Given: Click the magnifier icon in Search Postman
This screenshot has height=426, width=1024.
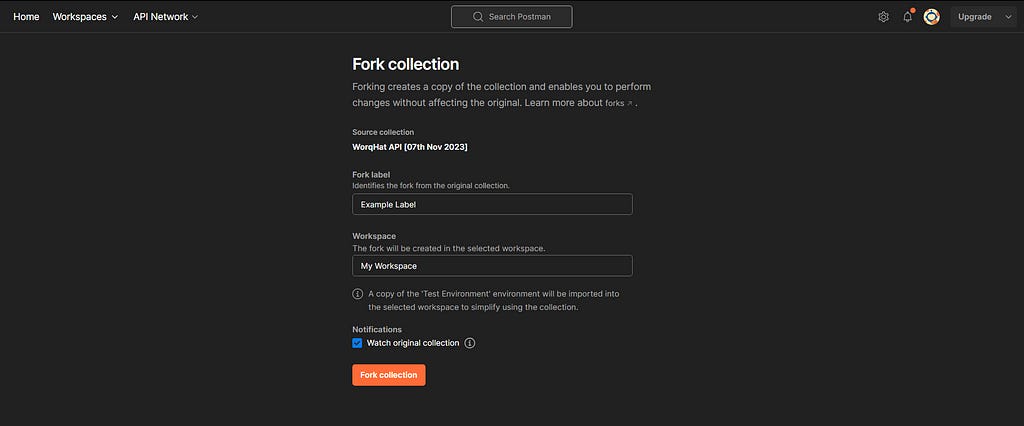Looking at the screenshot, I should pyautogui.click(x=478, y=17).
